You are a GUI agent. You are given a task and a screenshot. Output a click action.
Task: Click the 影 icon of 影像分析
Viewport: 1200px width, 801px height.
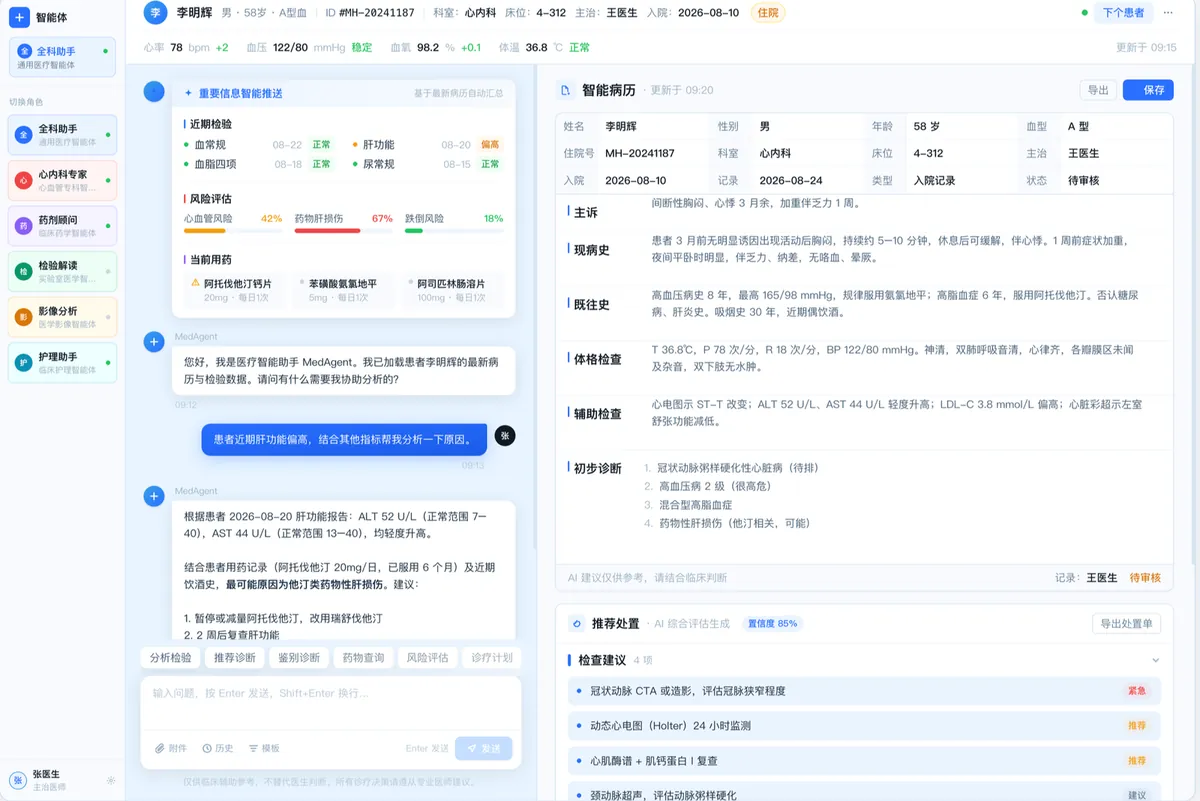[x=24, y=317]
